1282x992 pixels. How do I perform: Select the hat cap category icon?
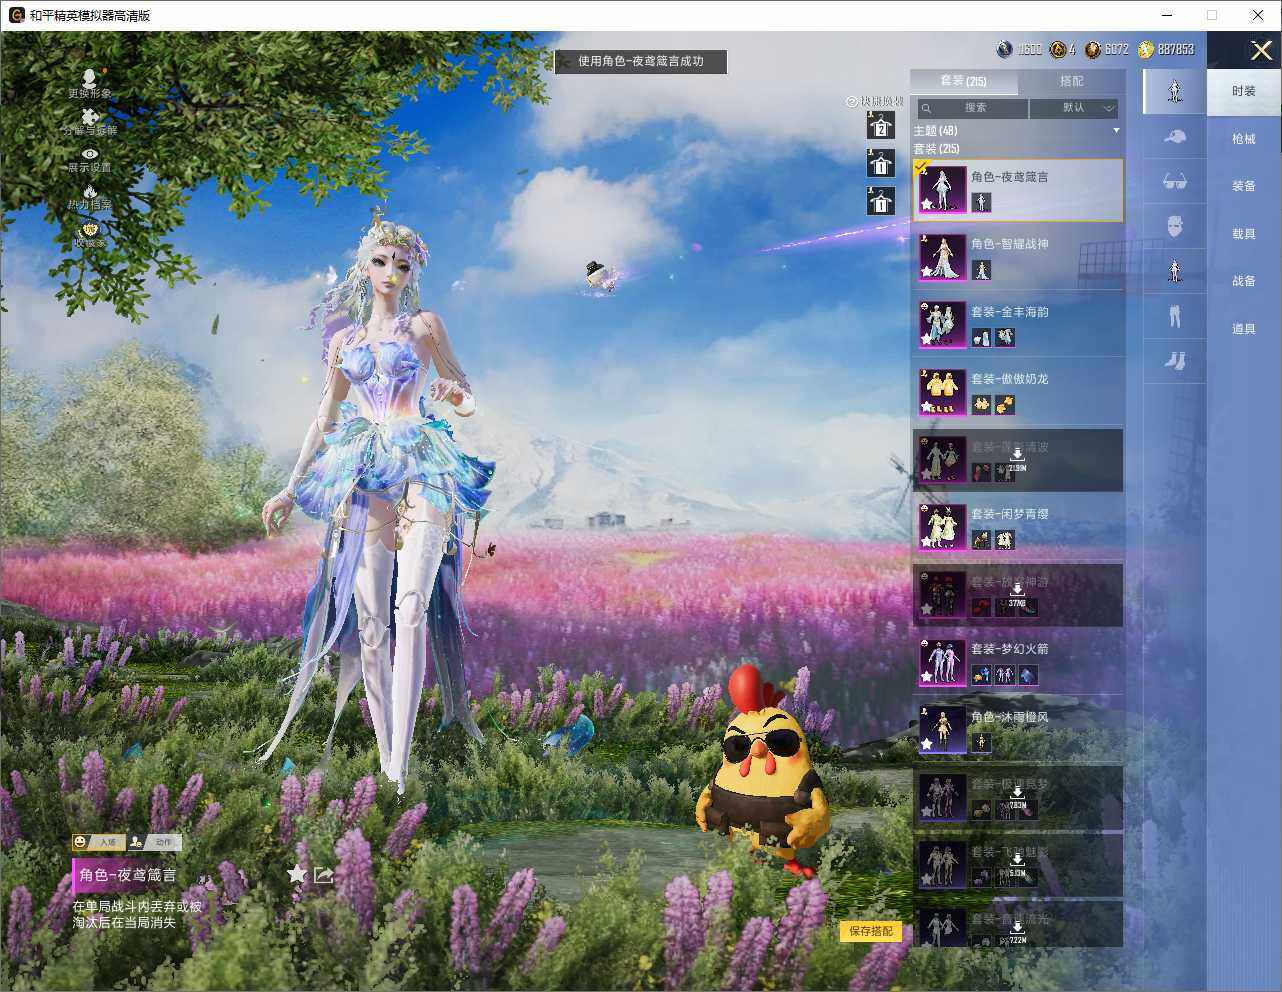tap(1174, 137)
